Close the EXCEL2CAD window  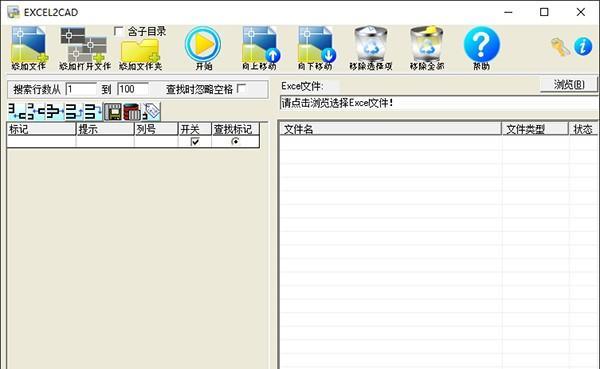(x=580, y=12)
